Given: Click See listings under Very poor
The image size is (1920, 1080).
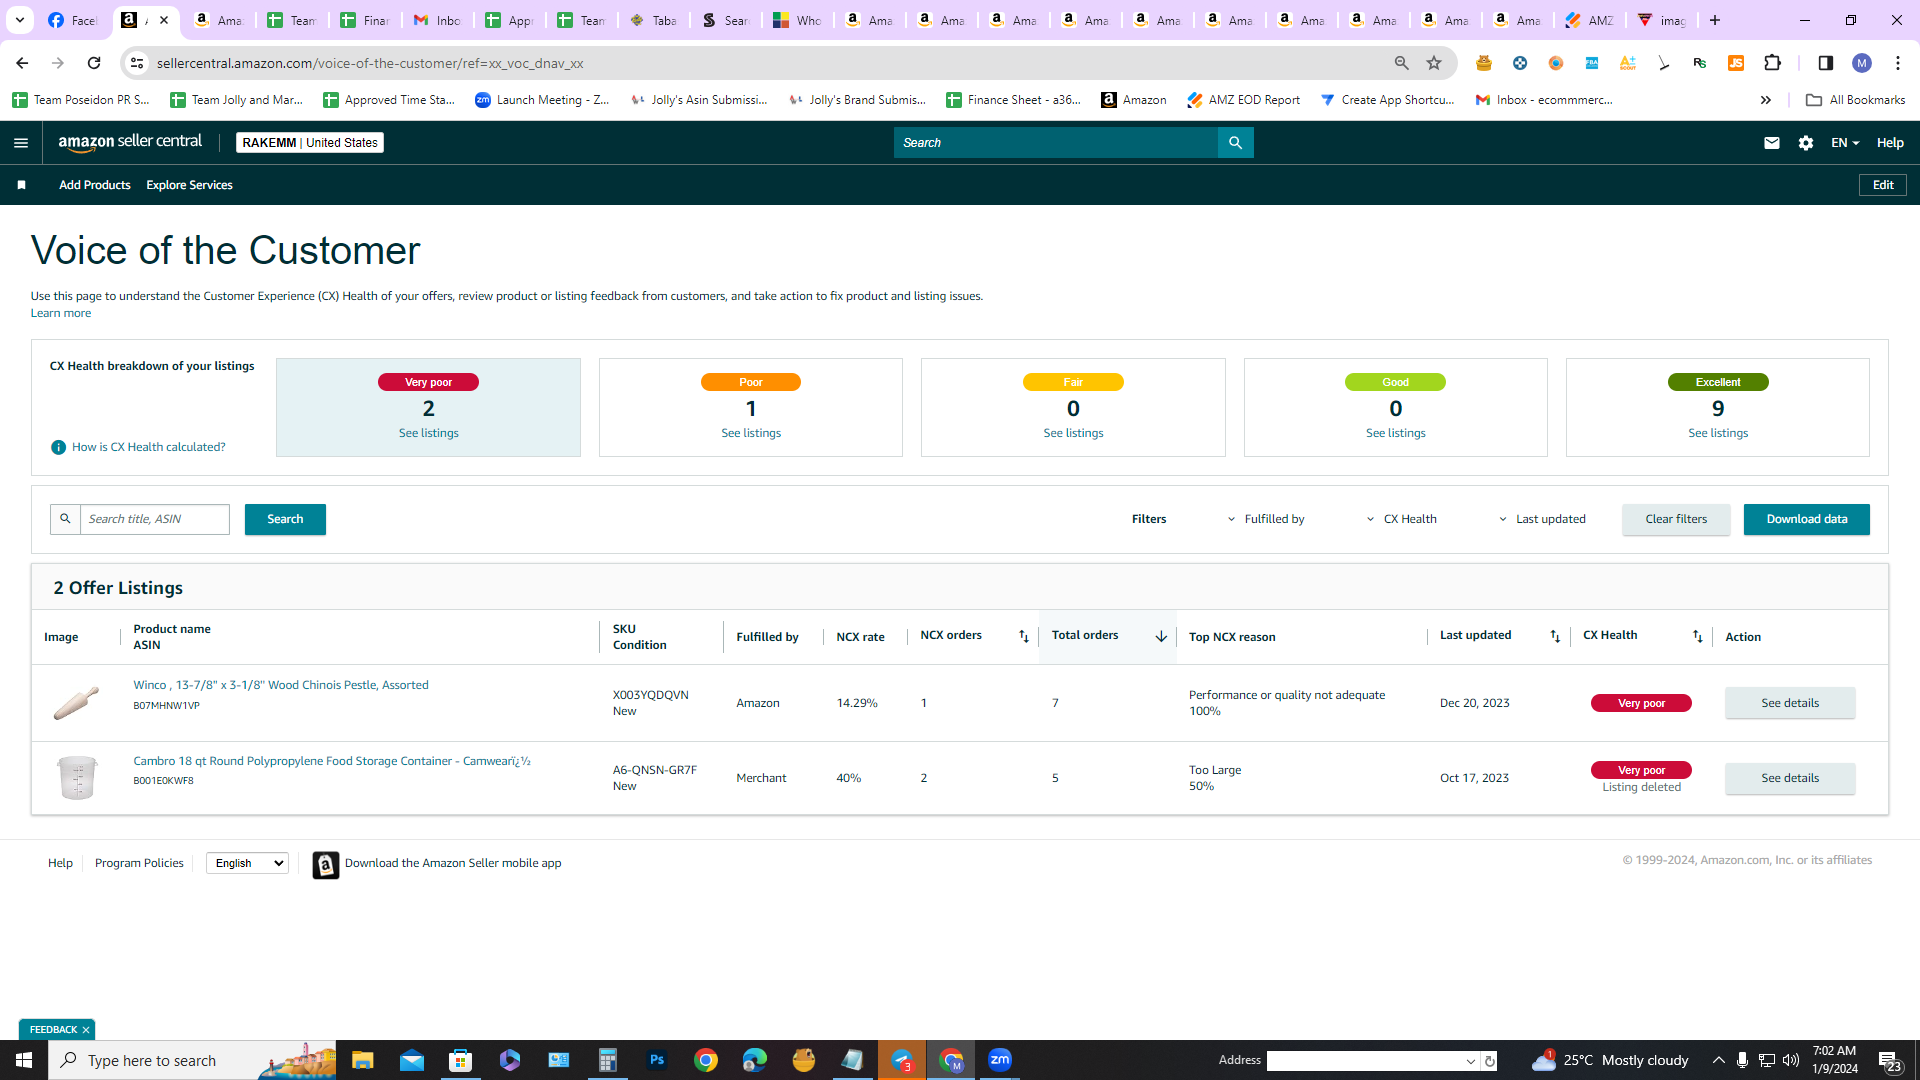Looking at the screenshot, I should click(428, 433).
